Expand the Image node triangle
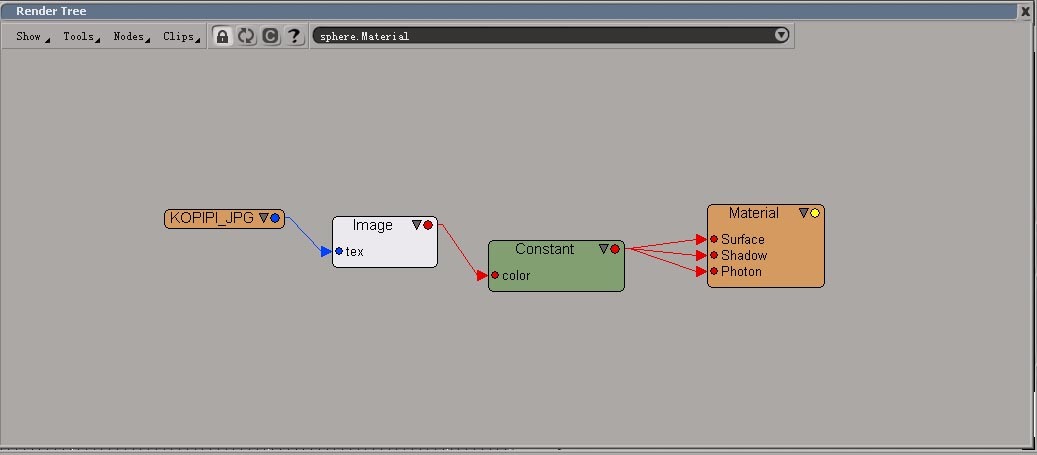The height and width of the screenshot is (455, 1037). 417,225
